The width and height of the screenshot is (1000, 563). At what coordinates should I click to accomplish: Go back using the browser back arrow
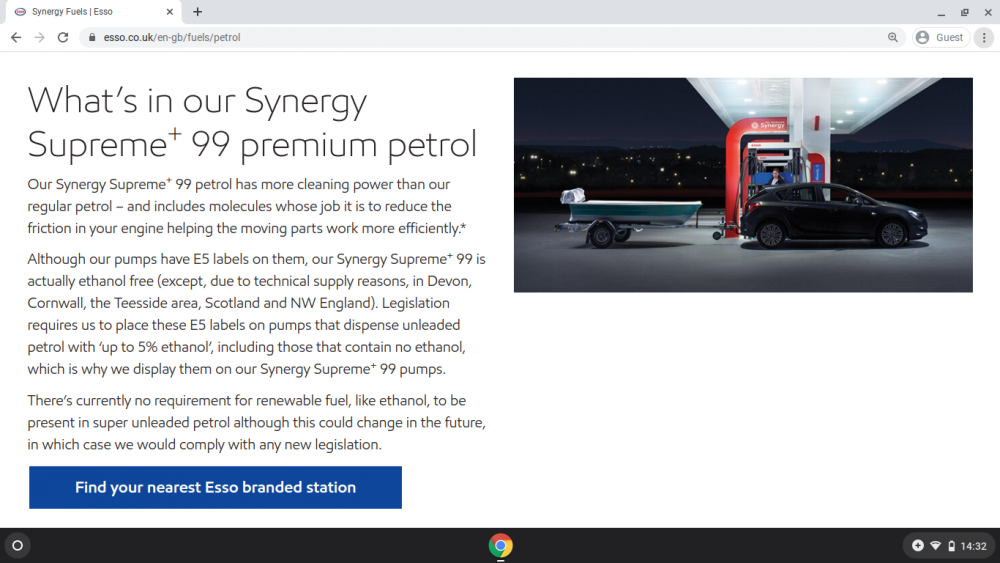coord(16,38)
